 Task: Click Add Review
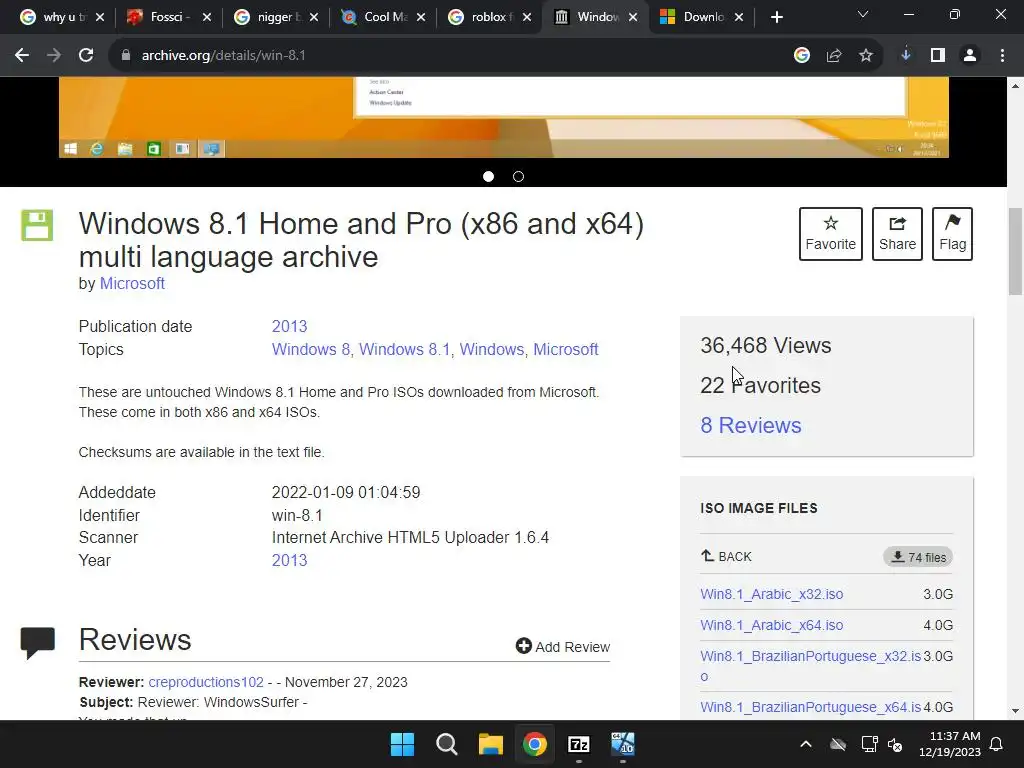[562, 647]
